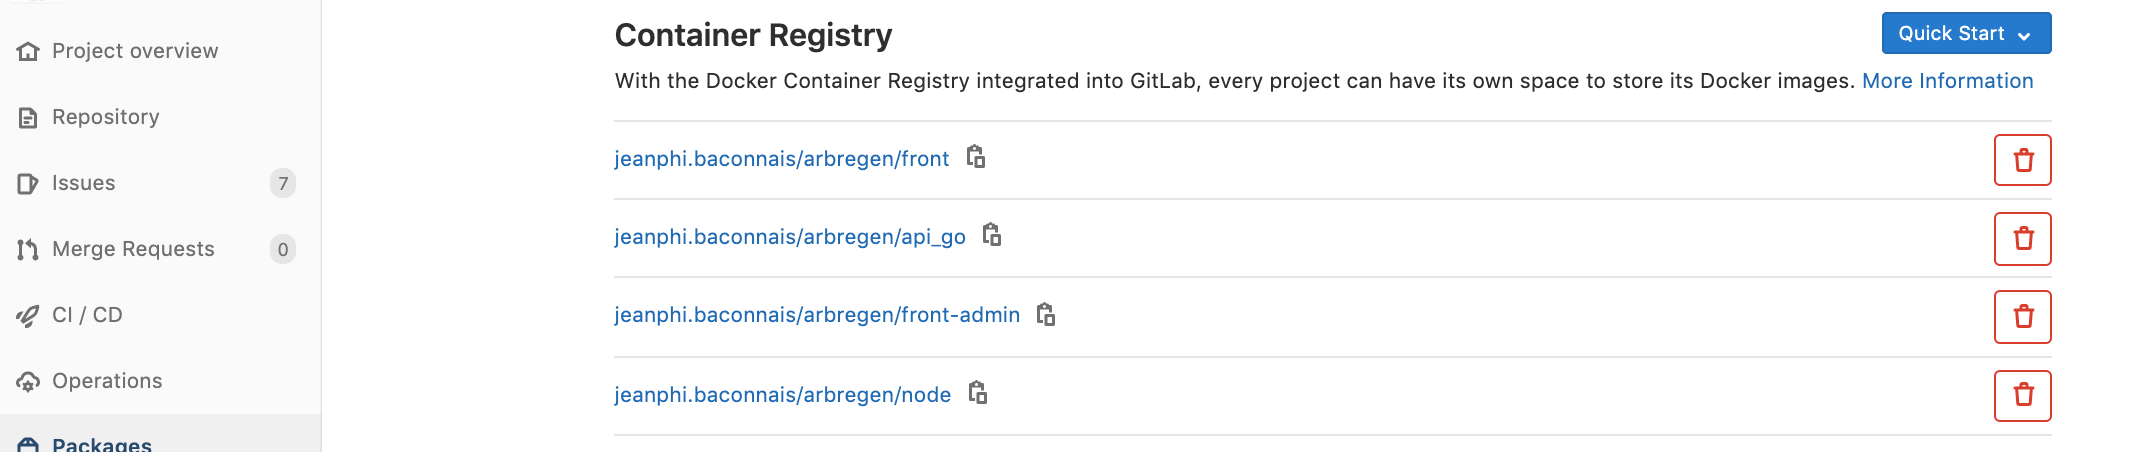Open the Repository sidebar section
Image resolution: width=2130 pixels, height=452 pixels.
[x=105, y=117]
